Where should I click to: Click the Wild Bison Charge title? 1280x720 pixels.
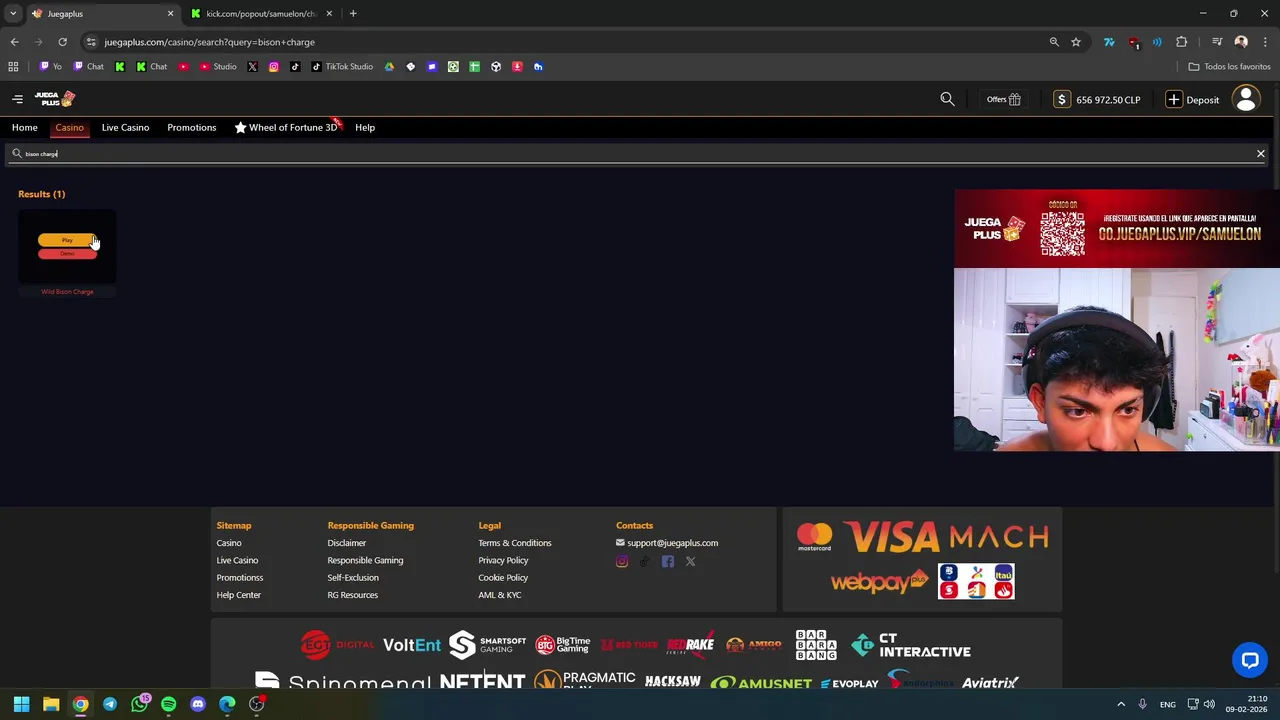click(67, 292)
